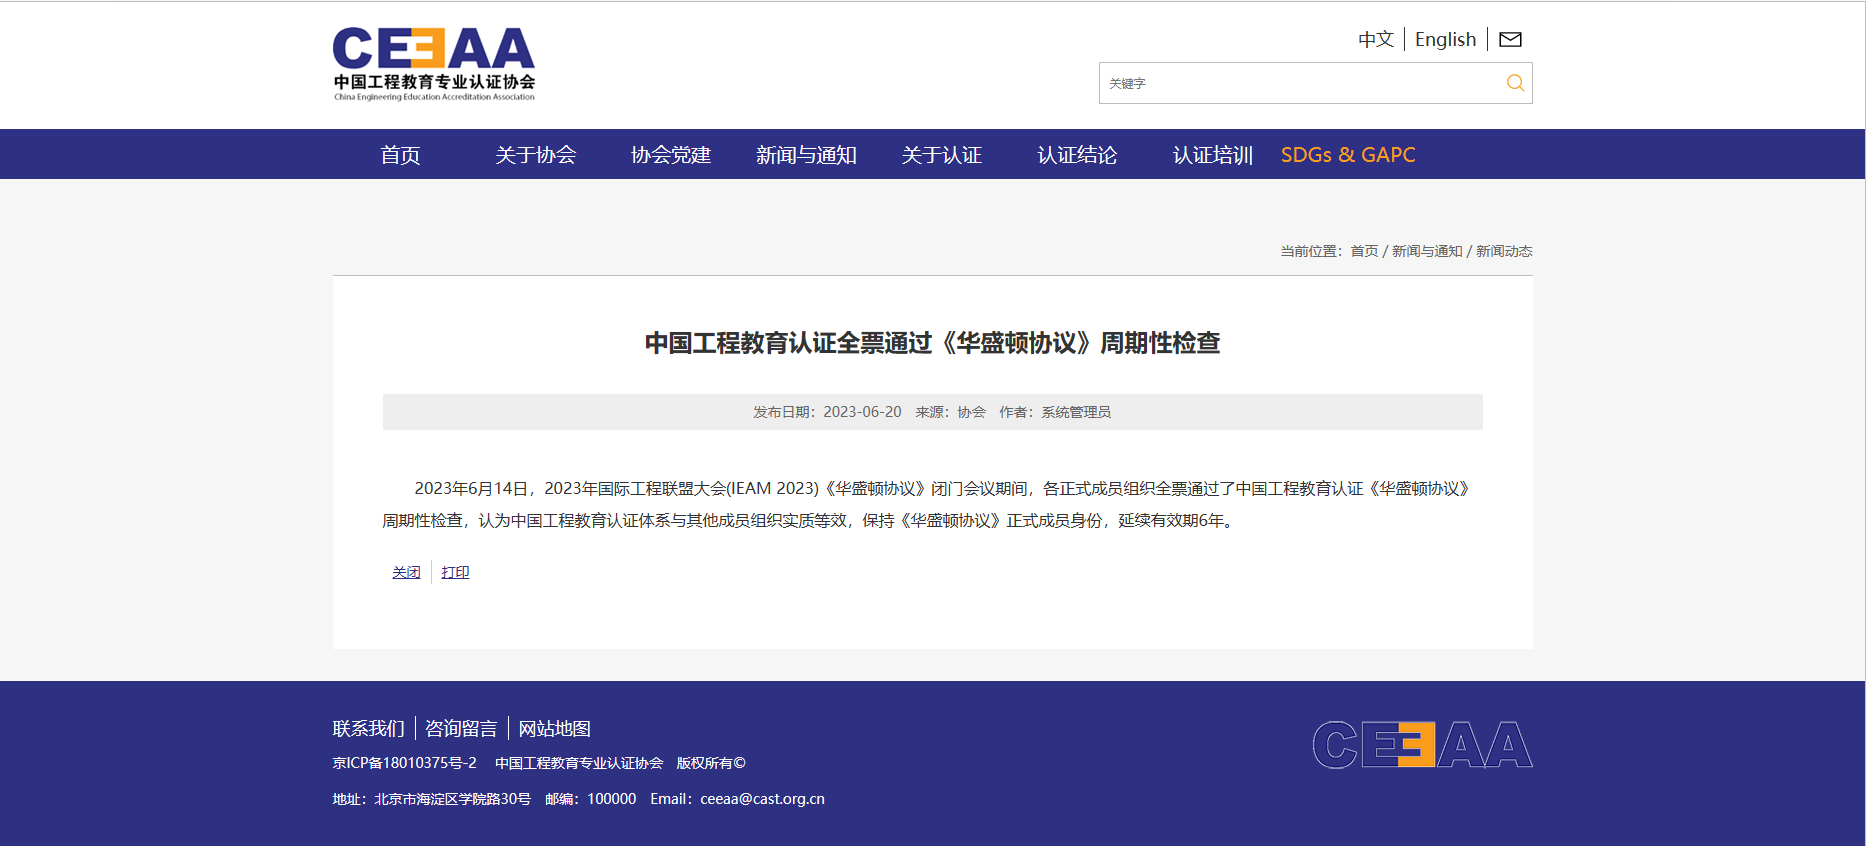
Task: Click the orange search magnifier icon
Action: tap(1515, 83)
